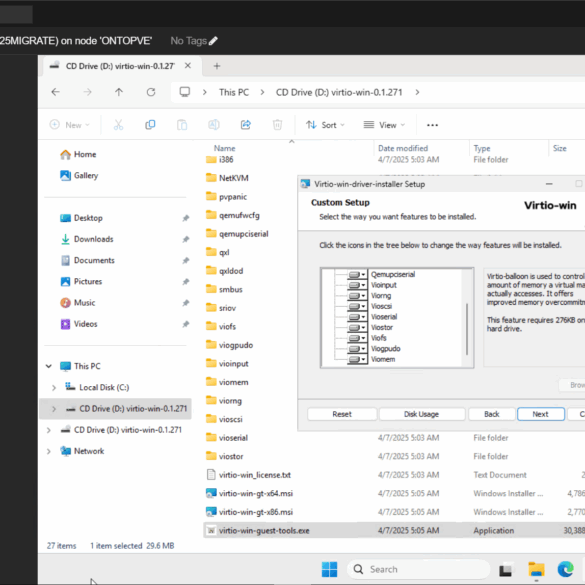Open the New dropdown in Explorer toolbar
The image size is (585, 585).
pyautogui.click(x=70, y=125)
